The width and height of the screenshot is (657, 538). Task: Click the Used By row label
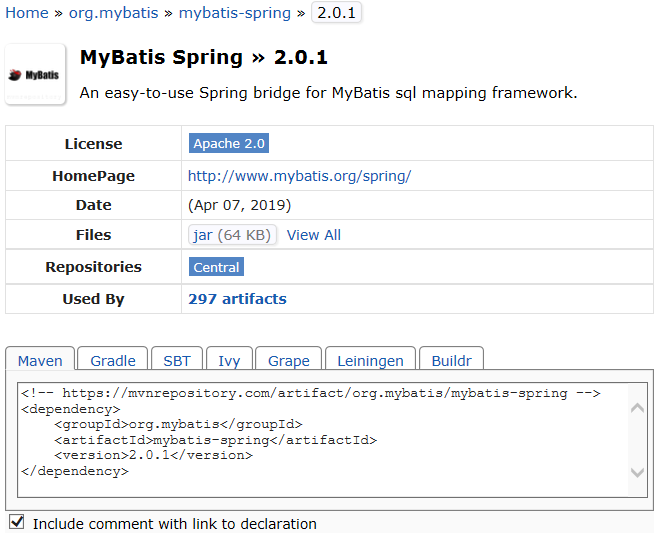point(93,299)
